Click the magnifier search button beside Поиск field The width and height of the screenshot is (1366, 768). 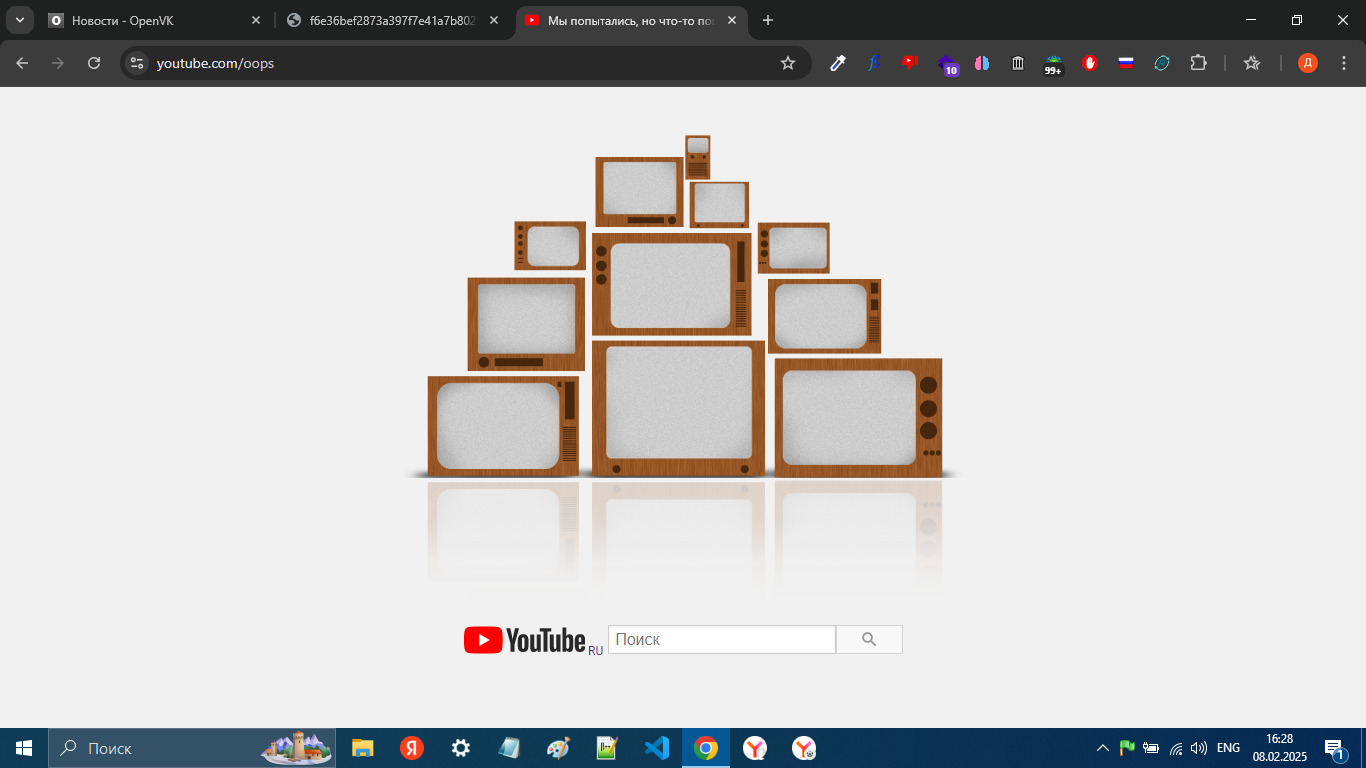(869, 640)
